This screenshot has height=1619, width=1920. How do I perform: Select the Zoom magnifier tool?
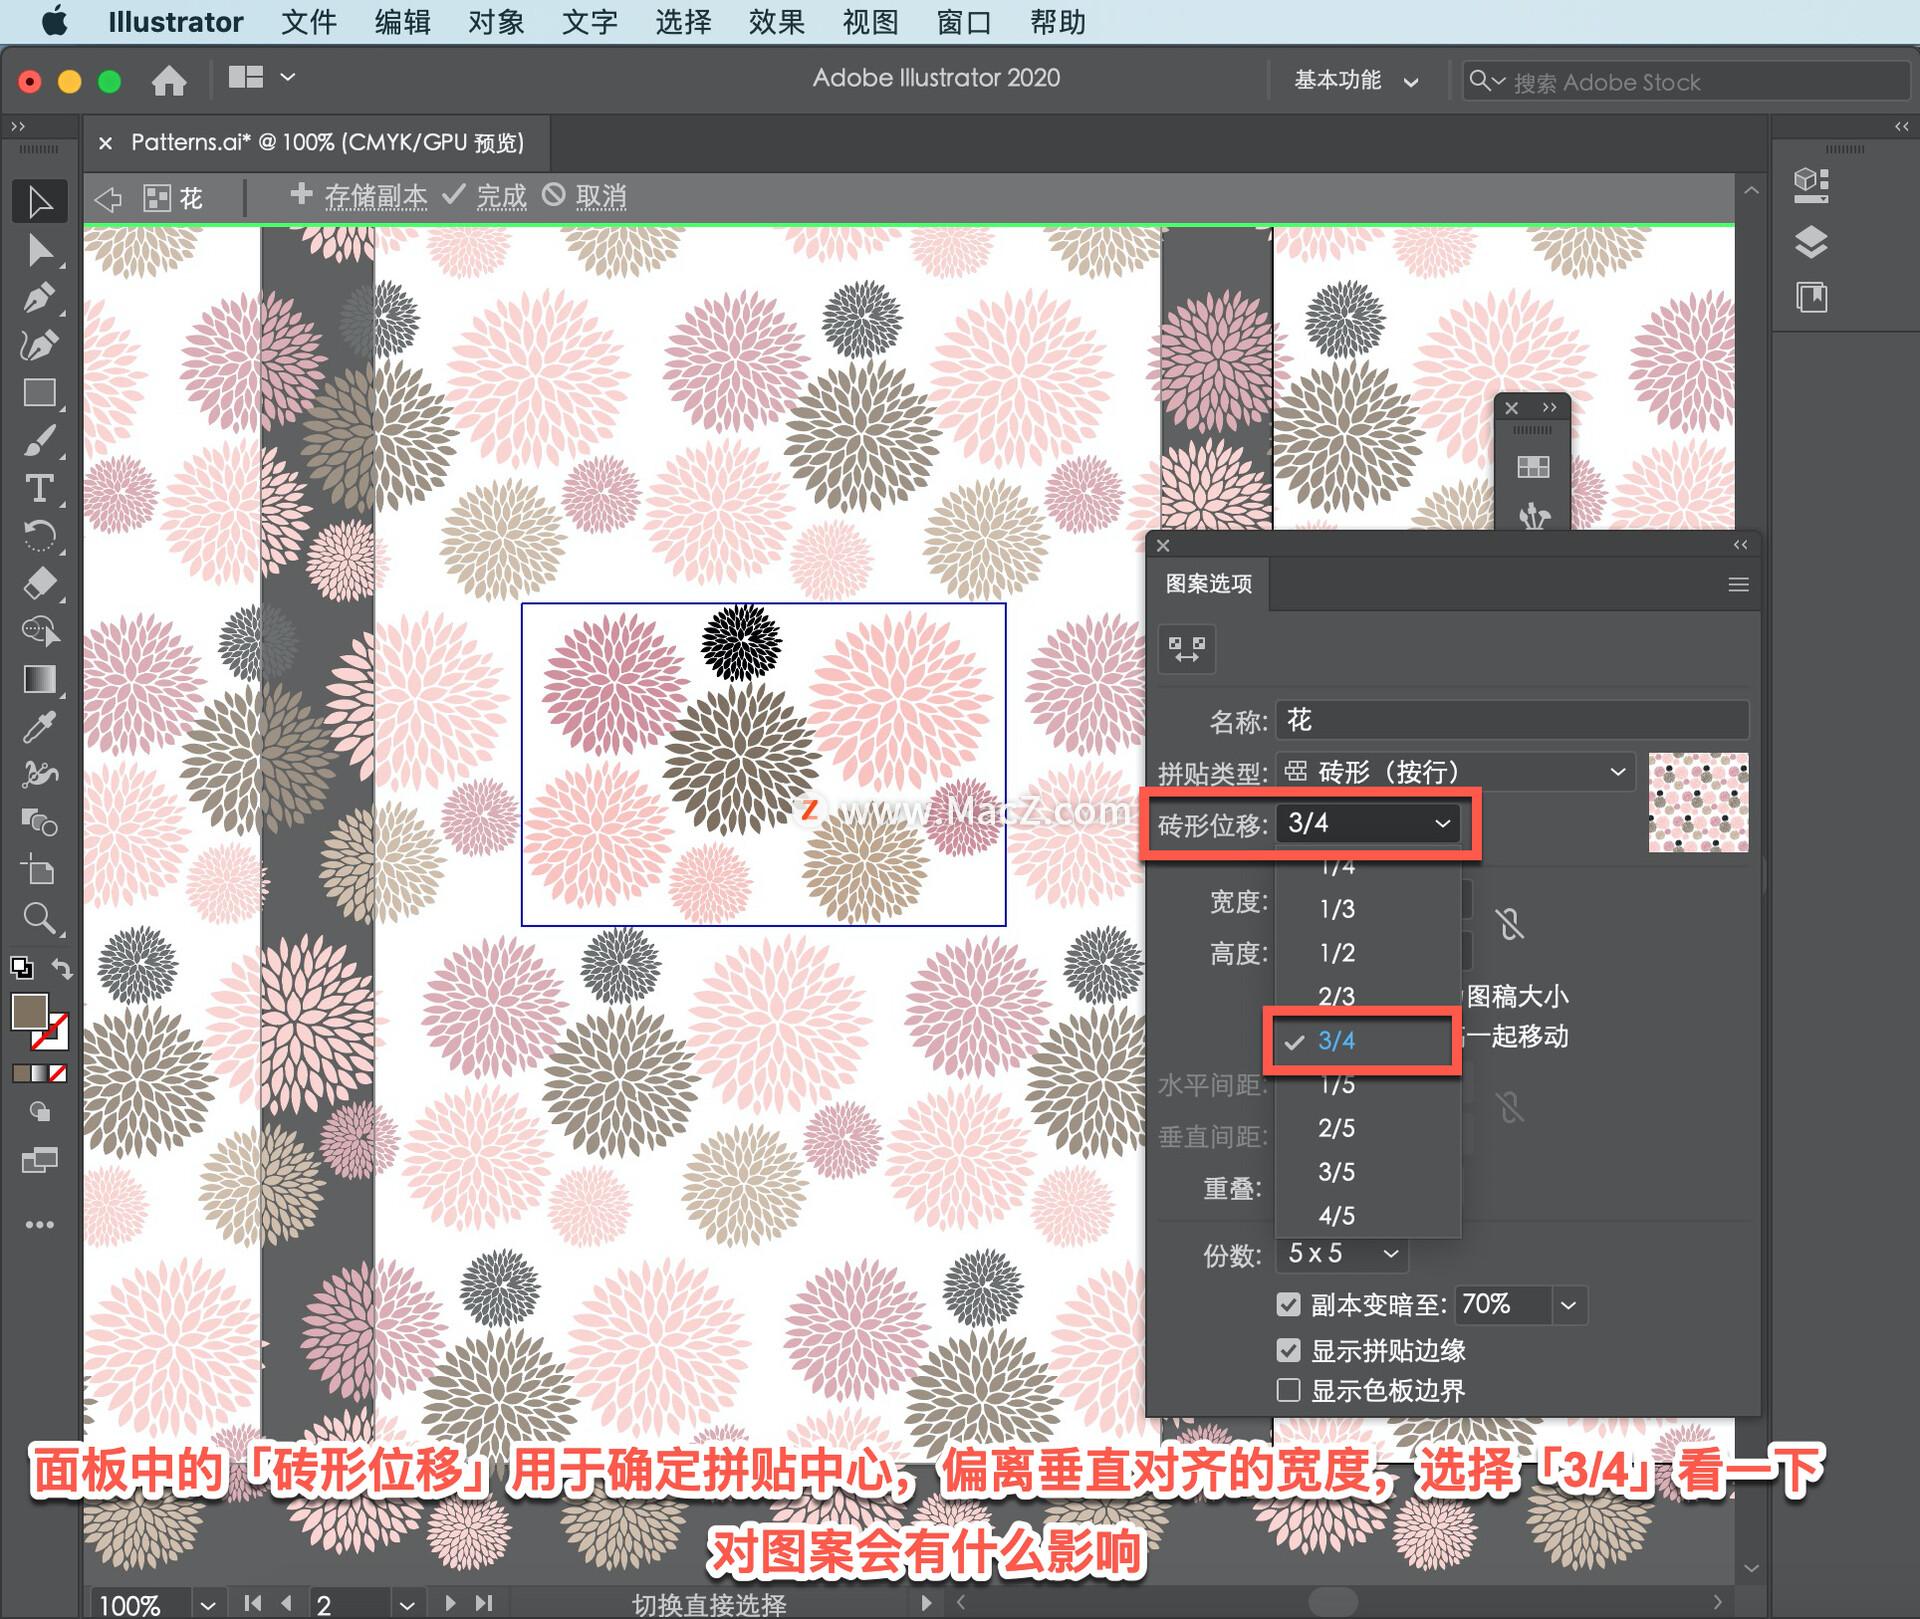click(40, 918)
